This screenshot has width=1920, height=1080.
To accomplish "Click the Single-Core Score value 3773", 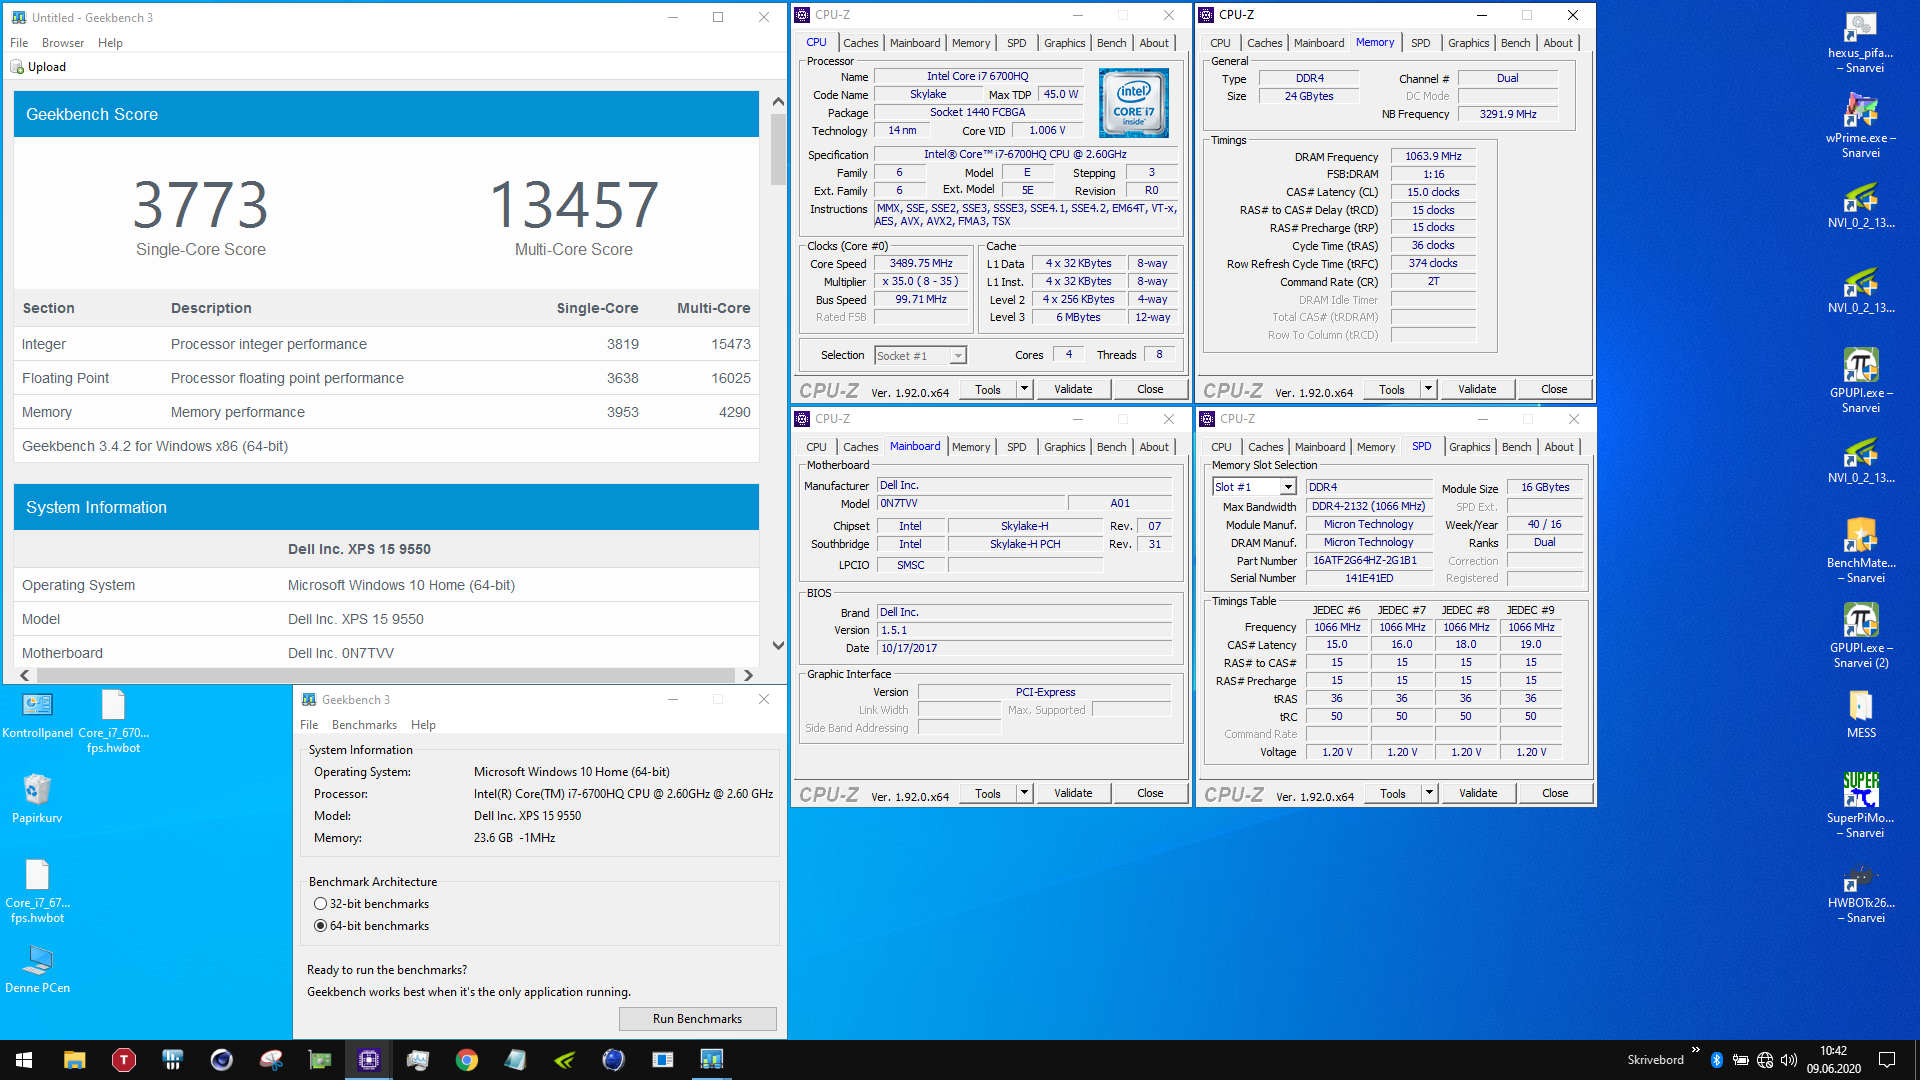I will 201,204.
